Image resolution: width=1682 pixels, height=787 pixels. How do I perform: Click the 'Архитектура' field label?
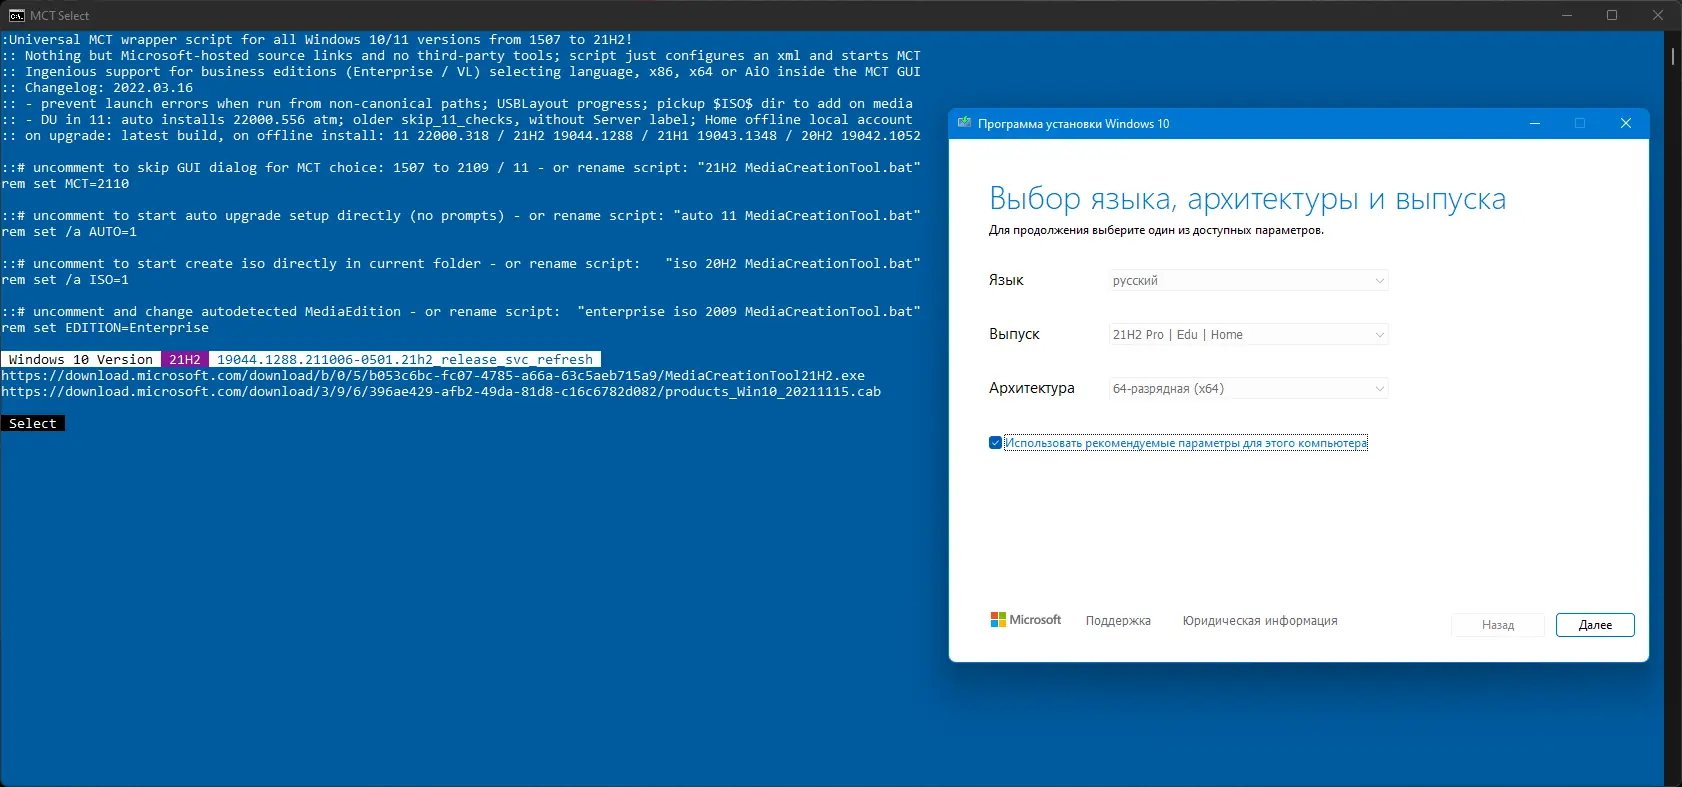coord(1032,388)
